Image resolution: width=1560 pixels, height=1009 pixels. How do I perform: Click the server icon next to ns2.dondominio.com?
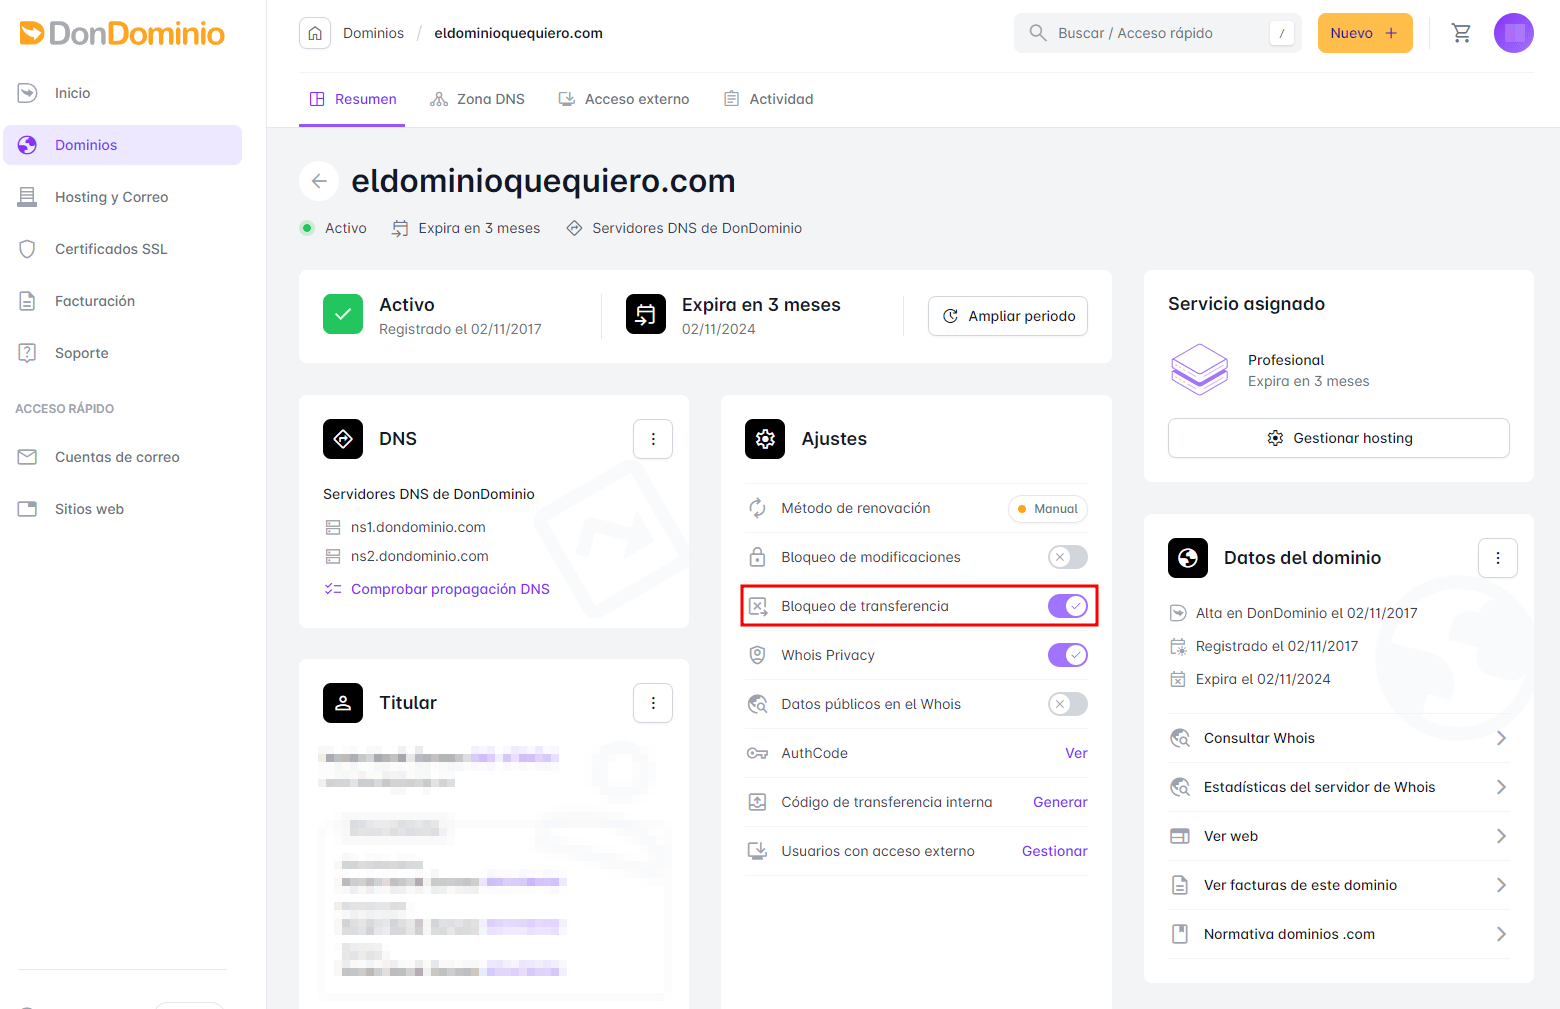click(333, 556)
